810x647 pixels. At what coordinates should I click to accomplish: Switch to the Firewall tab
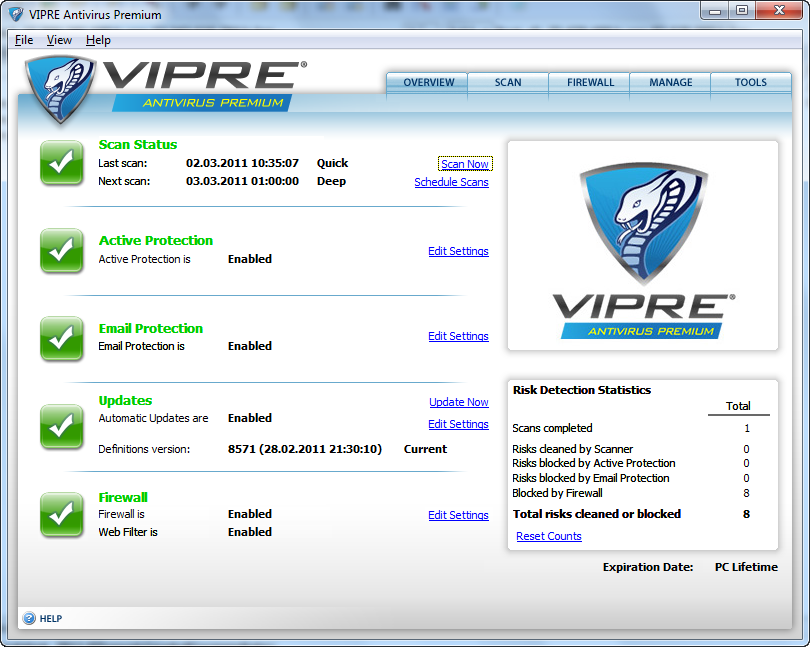tap(590, 83)
